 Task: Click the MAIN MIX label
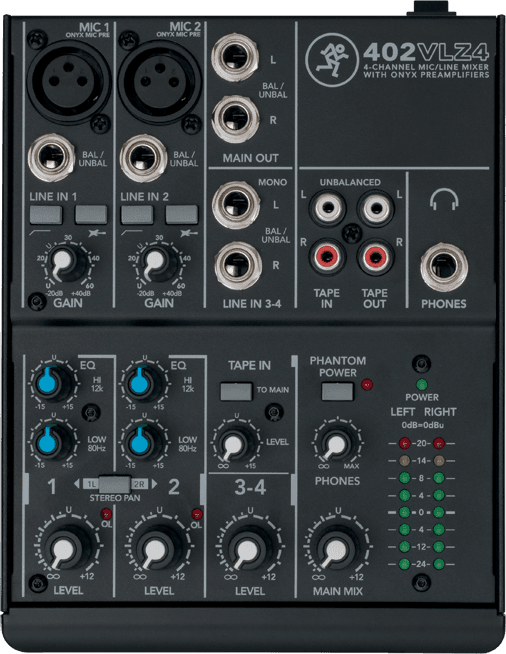tap(338, 591)
